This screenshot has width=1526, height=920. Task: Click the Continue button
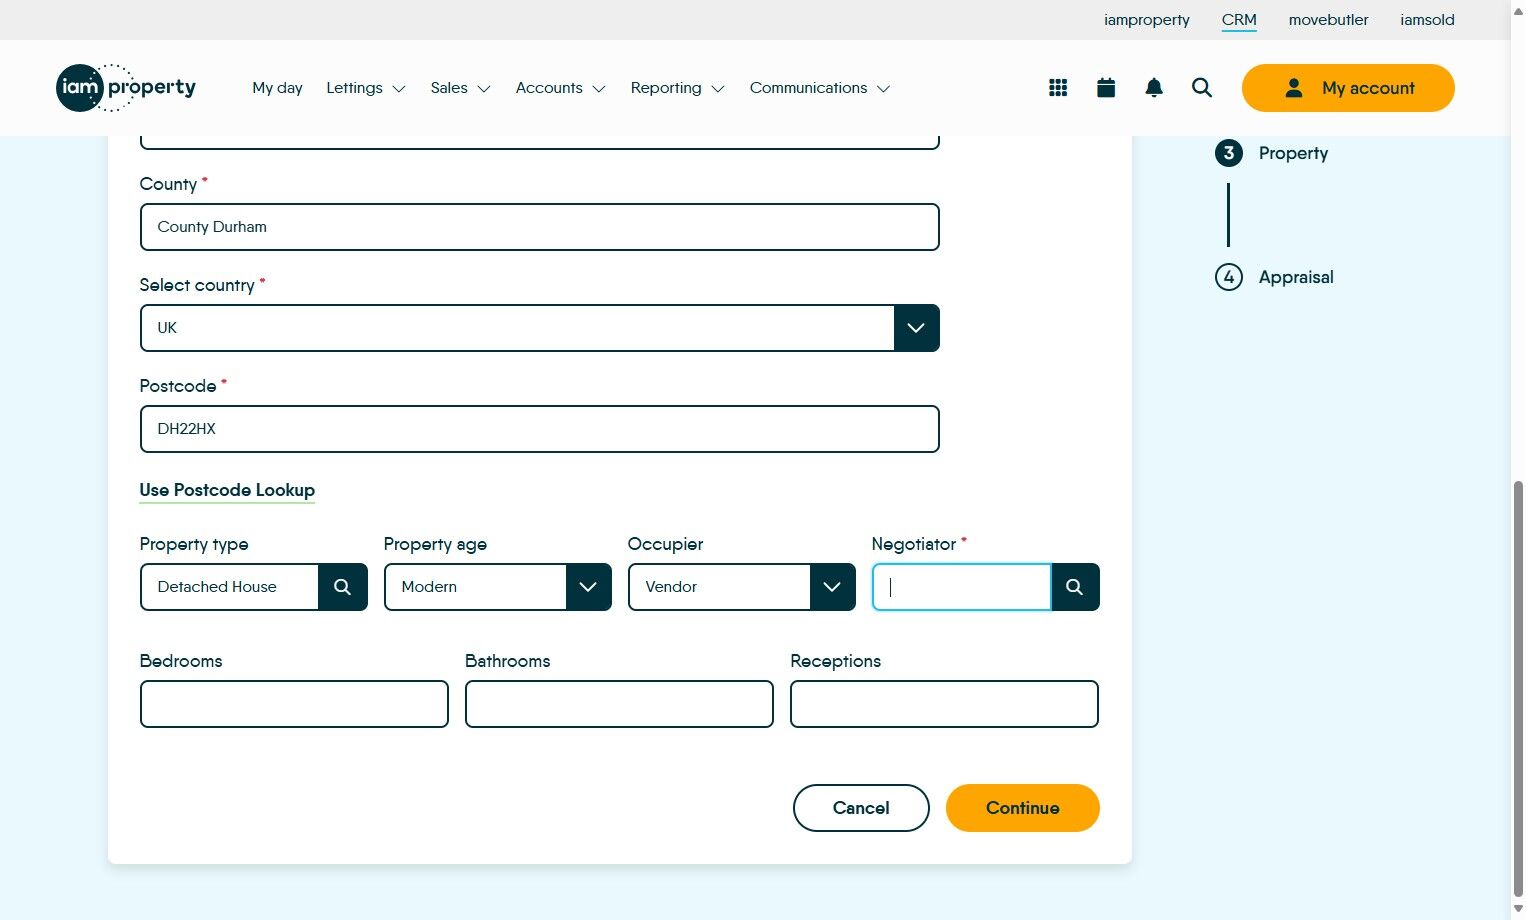tap(1023, 808)
